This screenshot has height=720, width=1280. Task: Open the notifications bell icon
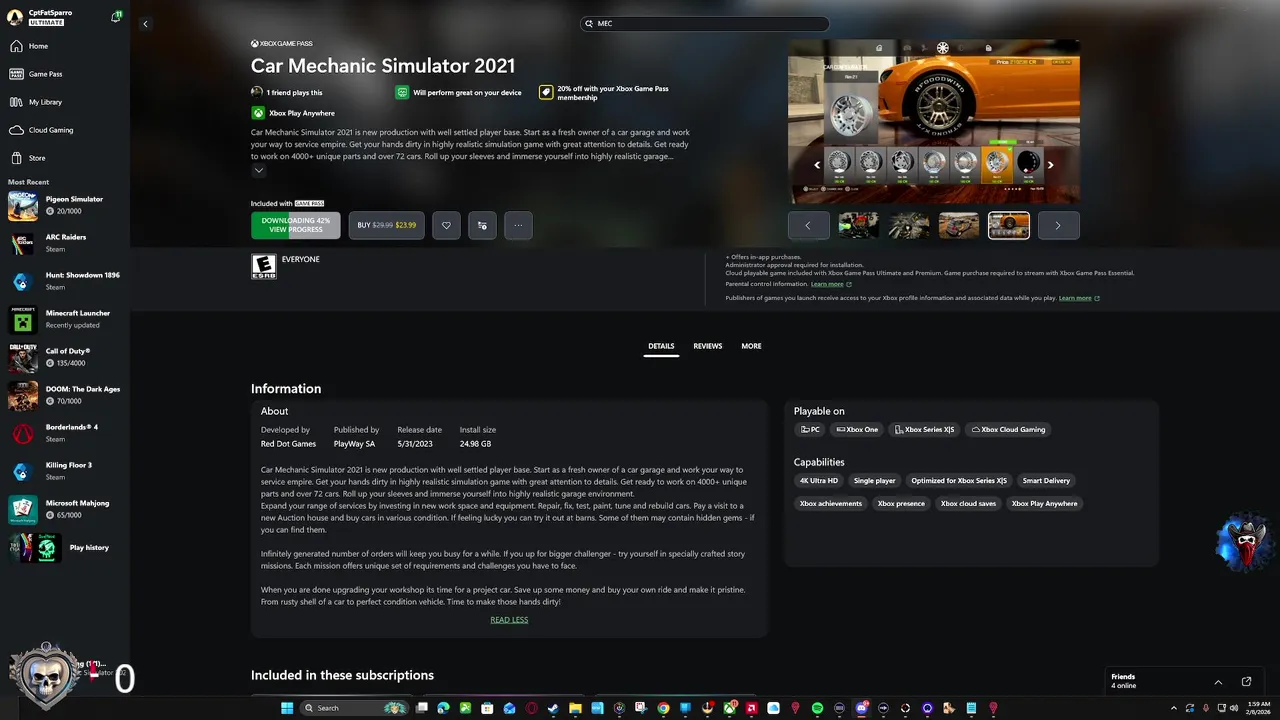[x=116, y=17]
